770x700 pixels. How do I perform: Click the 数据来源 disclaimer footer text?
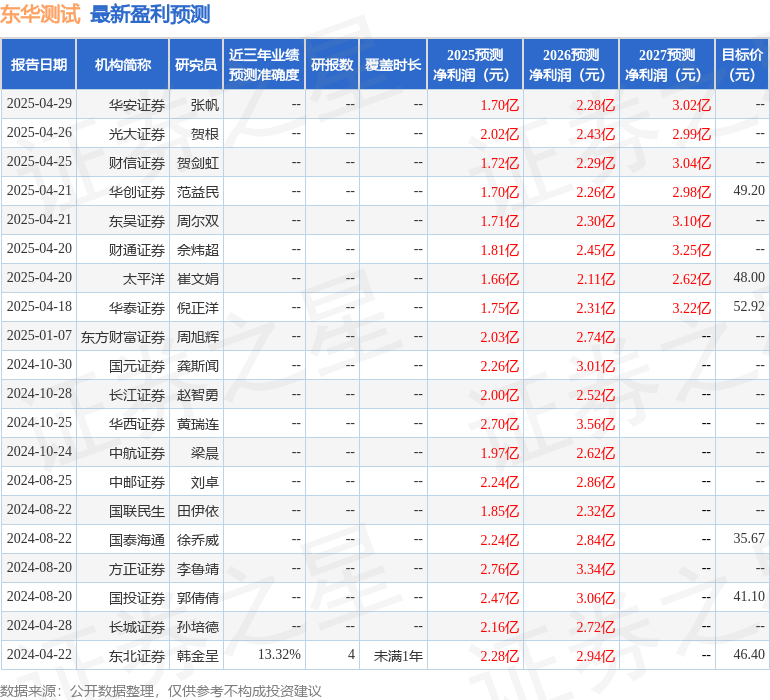tap(161, 691)
